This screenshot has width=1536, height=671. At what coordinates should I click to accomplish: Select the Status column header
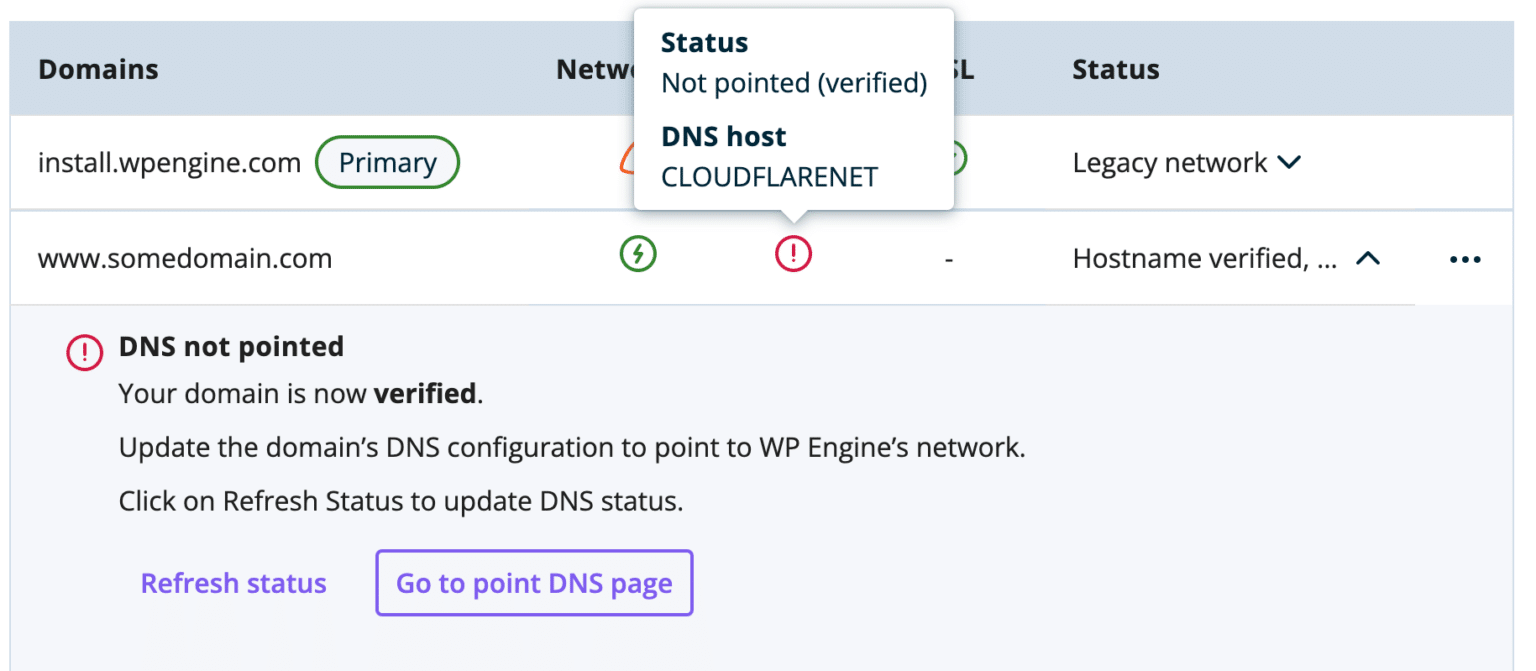1115,68
